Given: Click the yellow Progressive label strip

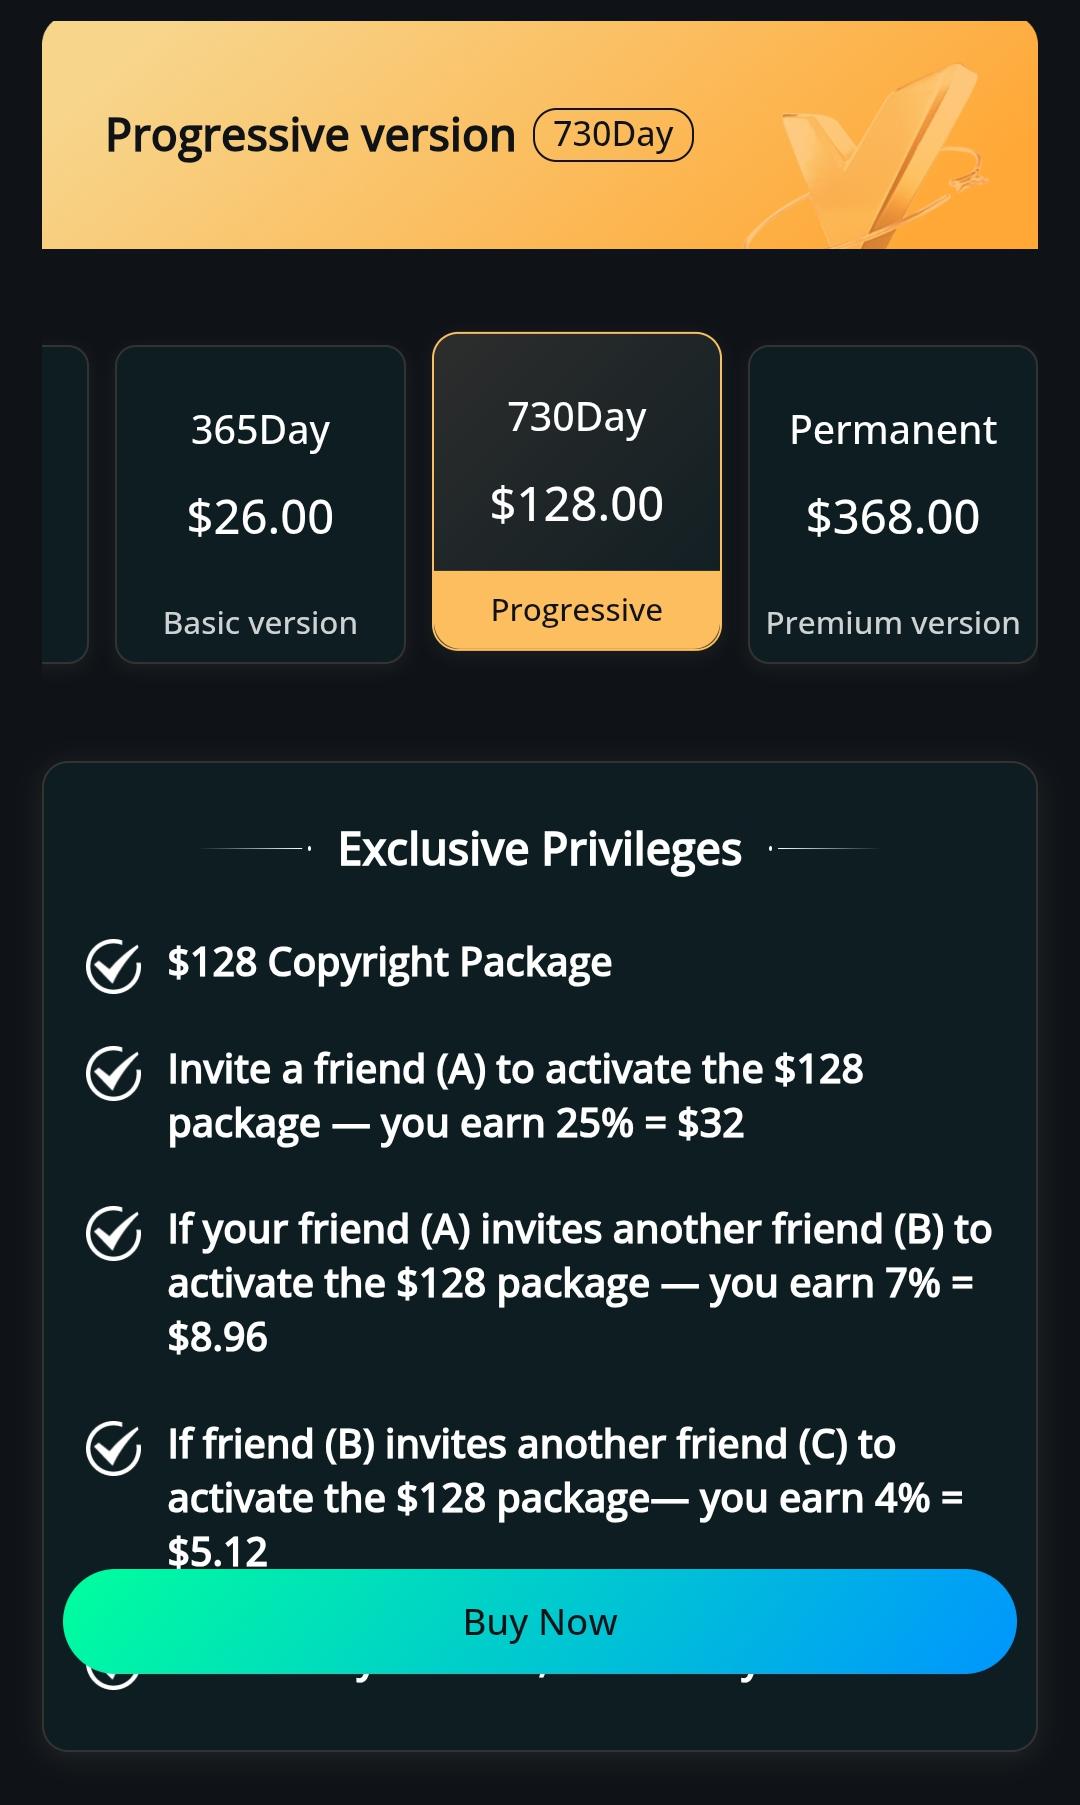Looking at the screenshot, I should click(576, 610).
